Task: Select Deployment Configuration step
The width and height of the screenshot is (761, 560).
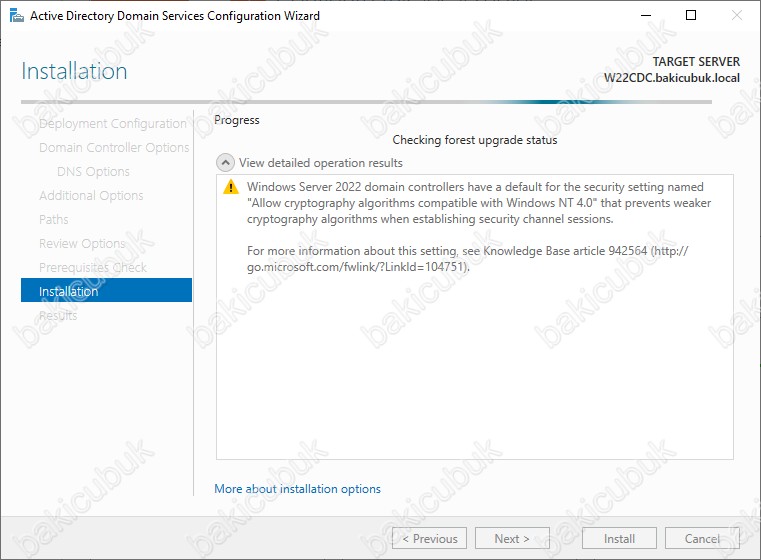Action: click(x=112, y=124)
